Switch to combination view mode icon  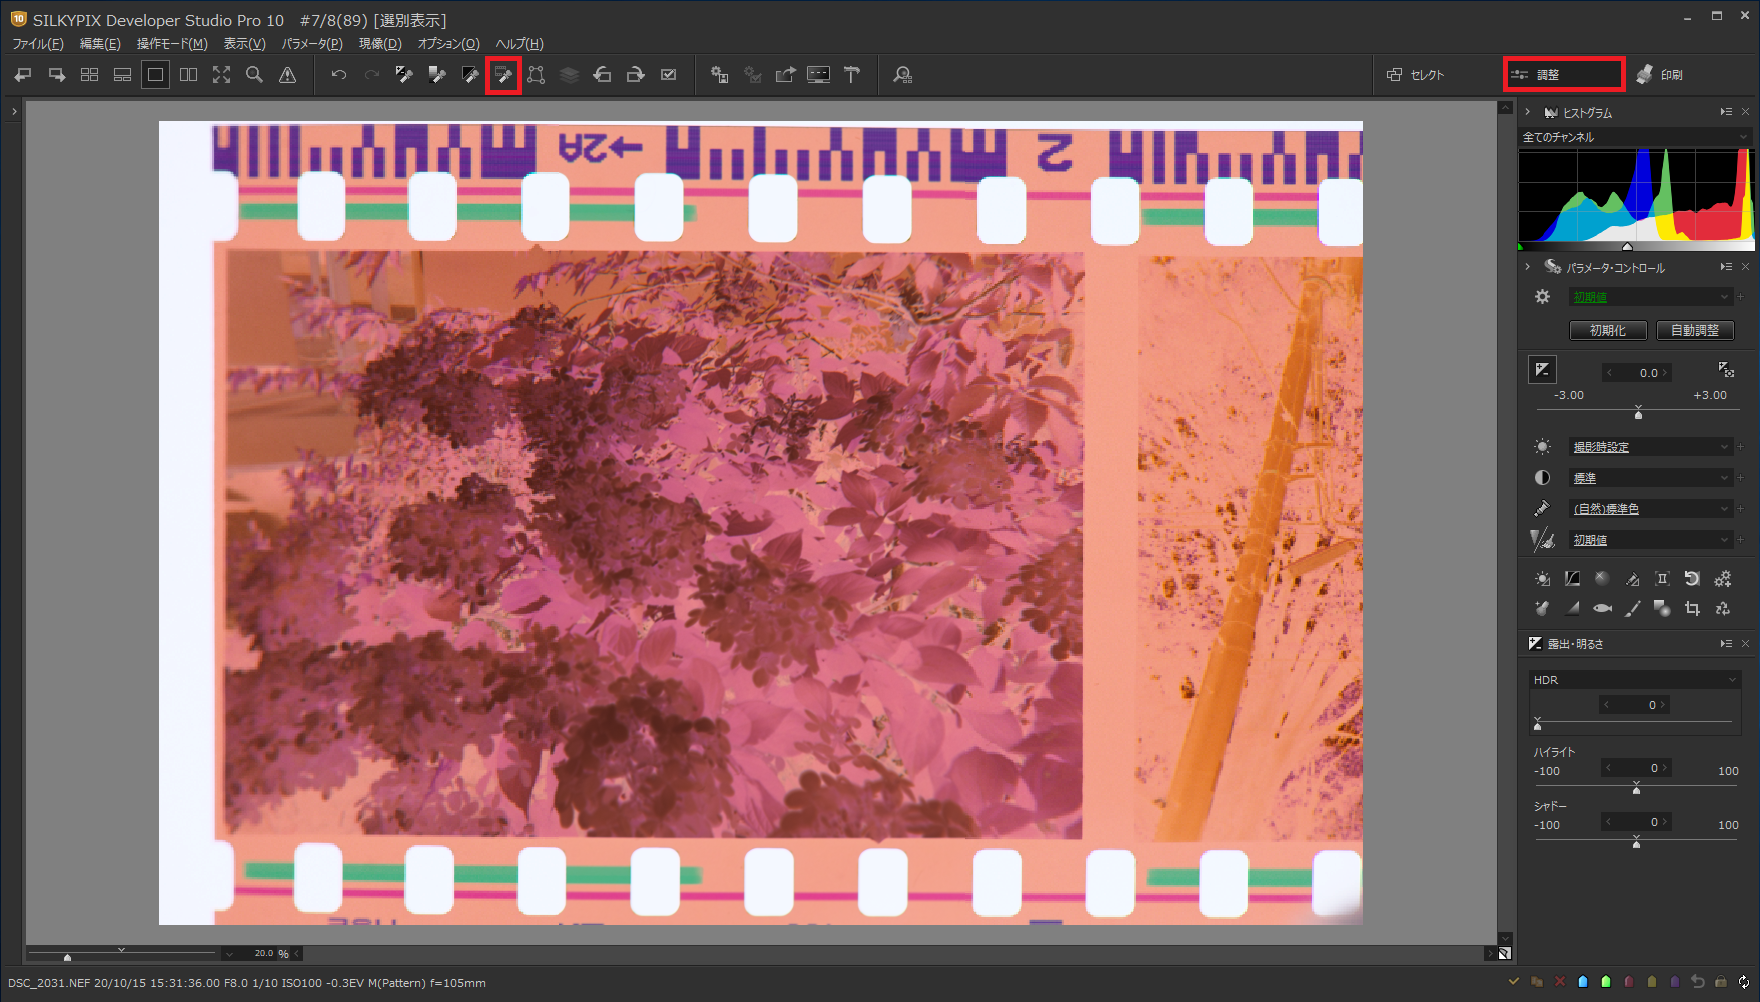[122, 75]
